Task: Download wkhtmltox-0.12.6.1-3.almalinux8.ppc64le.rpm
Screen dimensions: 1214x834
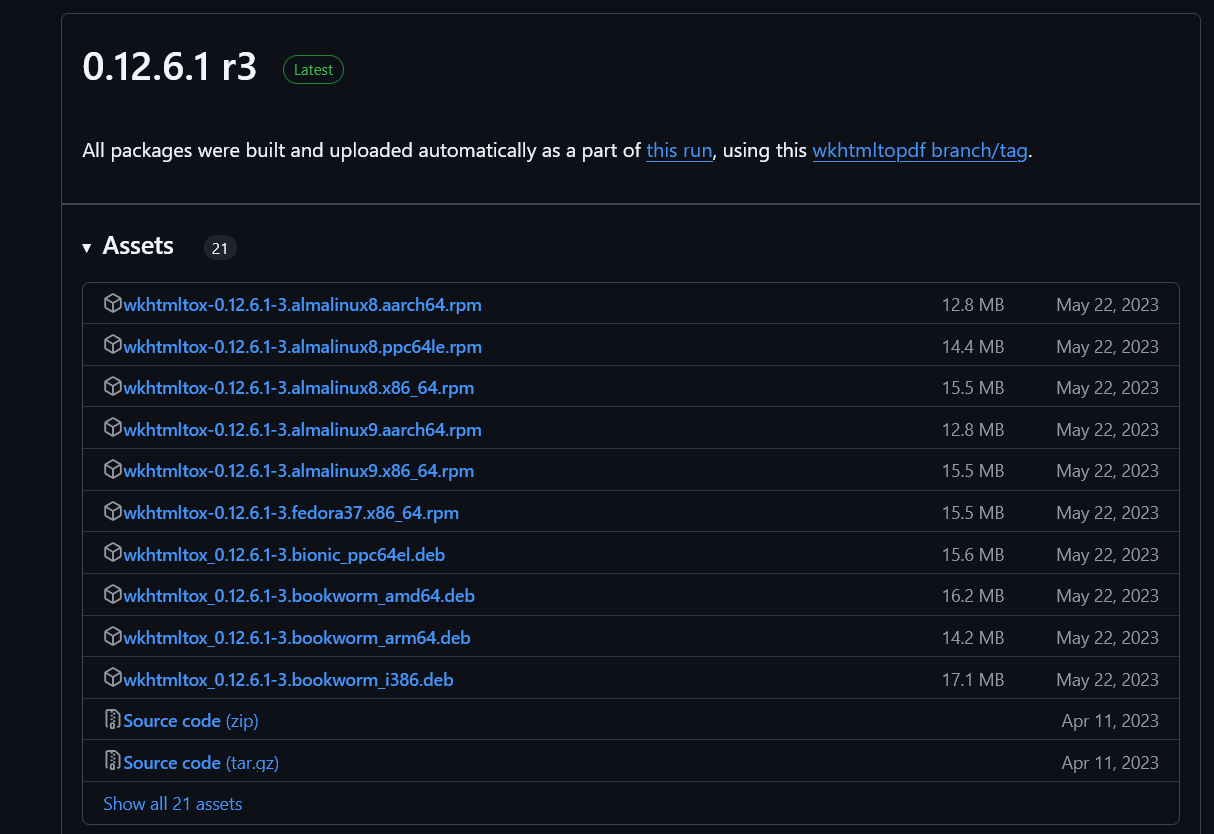Action: coord(303,347)
